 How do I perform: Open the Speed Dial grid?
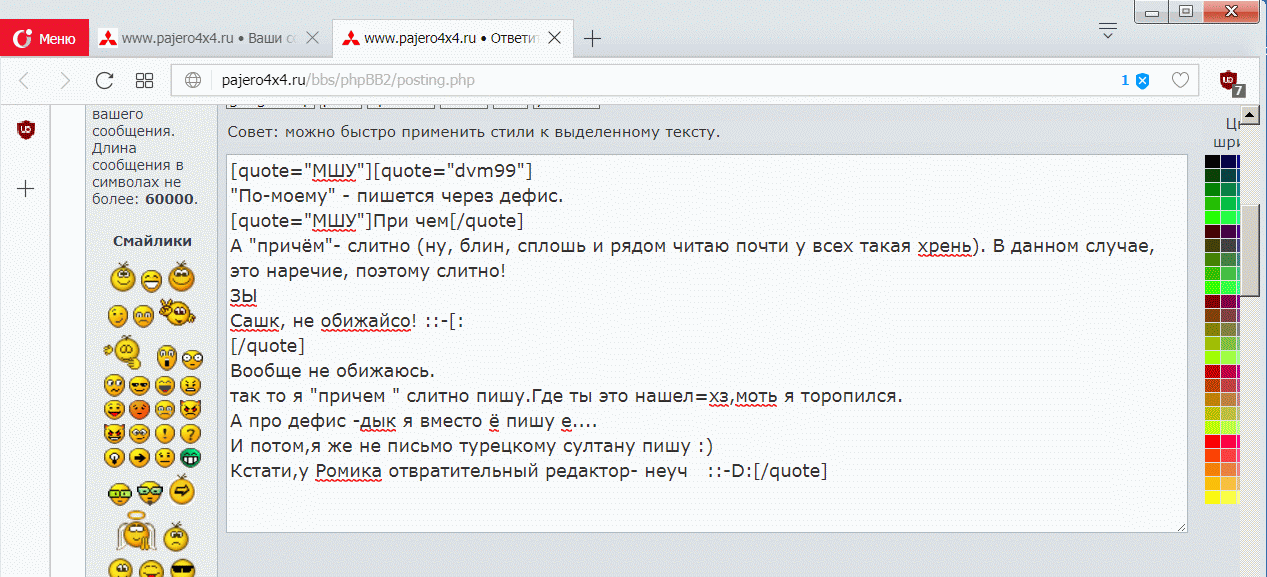[144, 80]
